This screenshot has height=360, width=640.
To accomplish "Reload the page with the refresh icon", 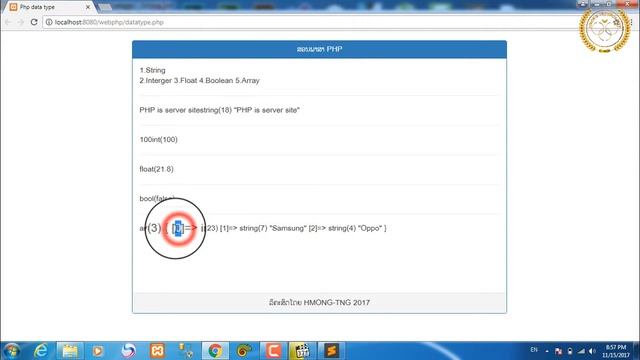I will tap(34, 22).
